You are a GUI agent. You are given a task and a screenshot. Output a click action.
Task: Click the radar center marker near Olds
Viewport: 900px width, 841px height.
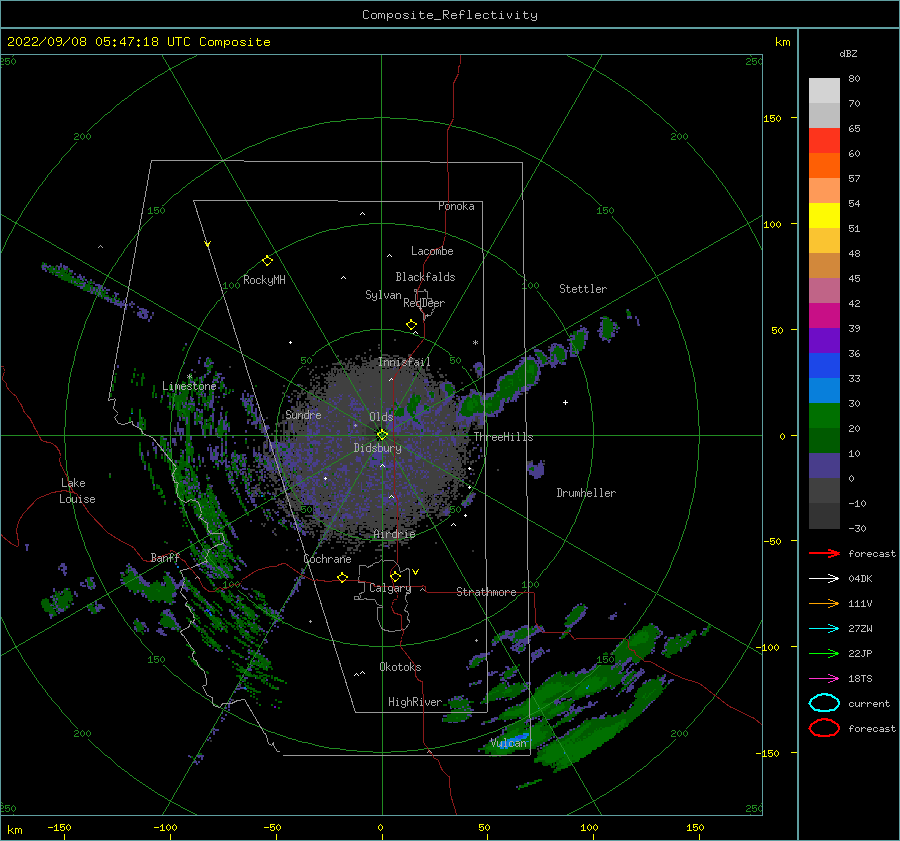click(382, 435)
